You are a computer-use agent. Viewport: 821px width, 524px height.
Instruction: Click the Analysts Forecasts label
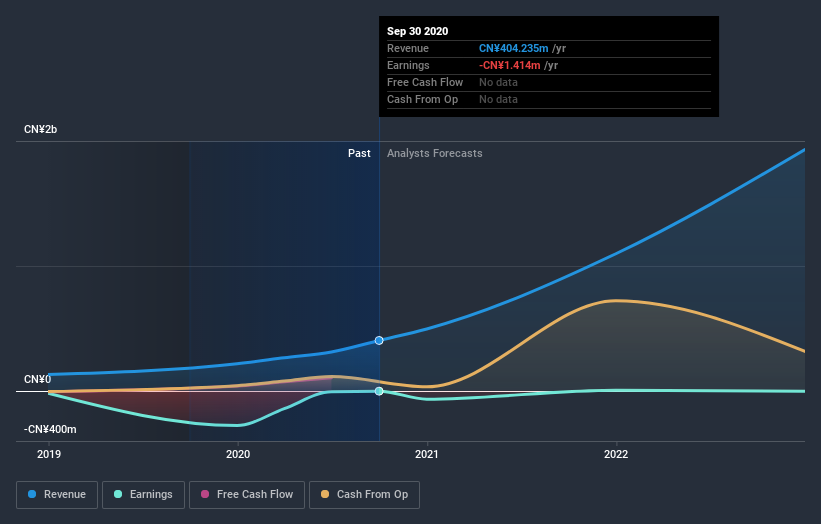[435, 153]
